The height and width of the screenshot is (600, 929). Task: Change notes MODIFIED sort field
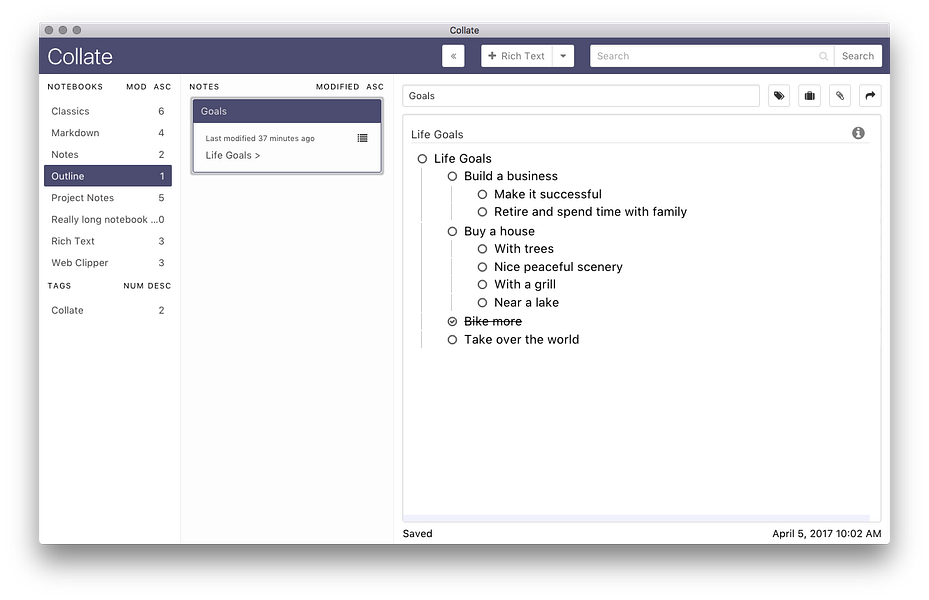[x=337, y=86]
